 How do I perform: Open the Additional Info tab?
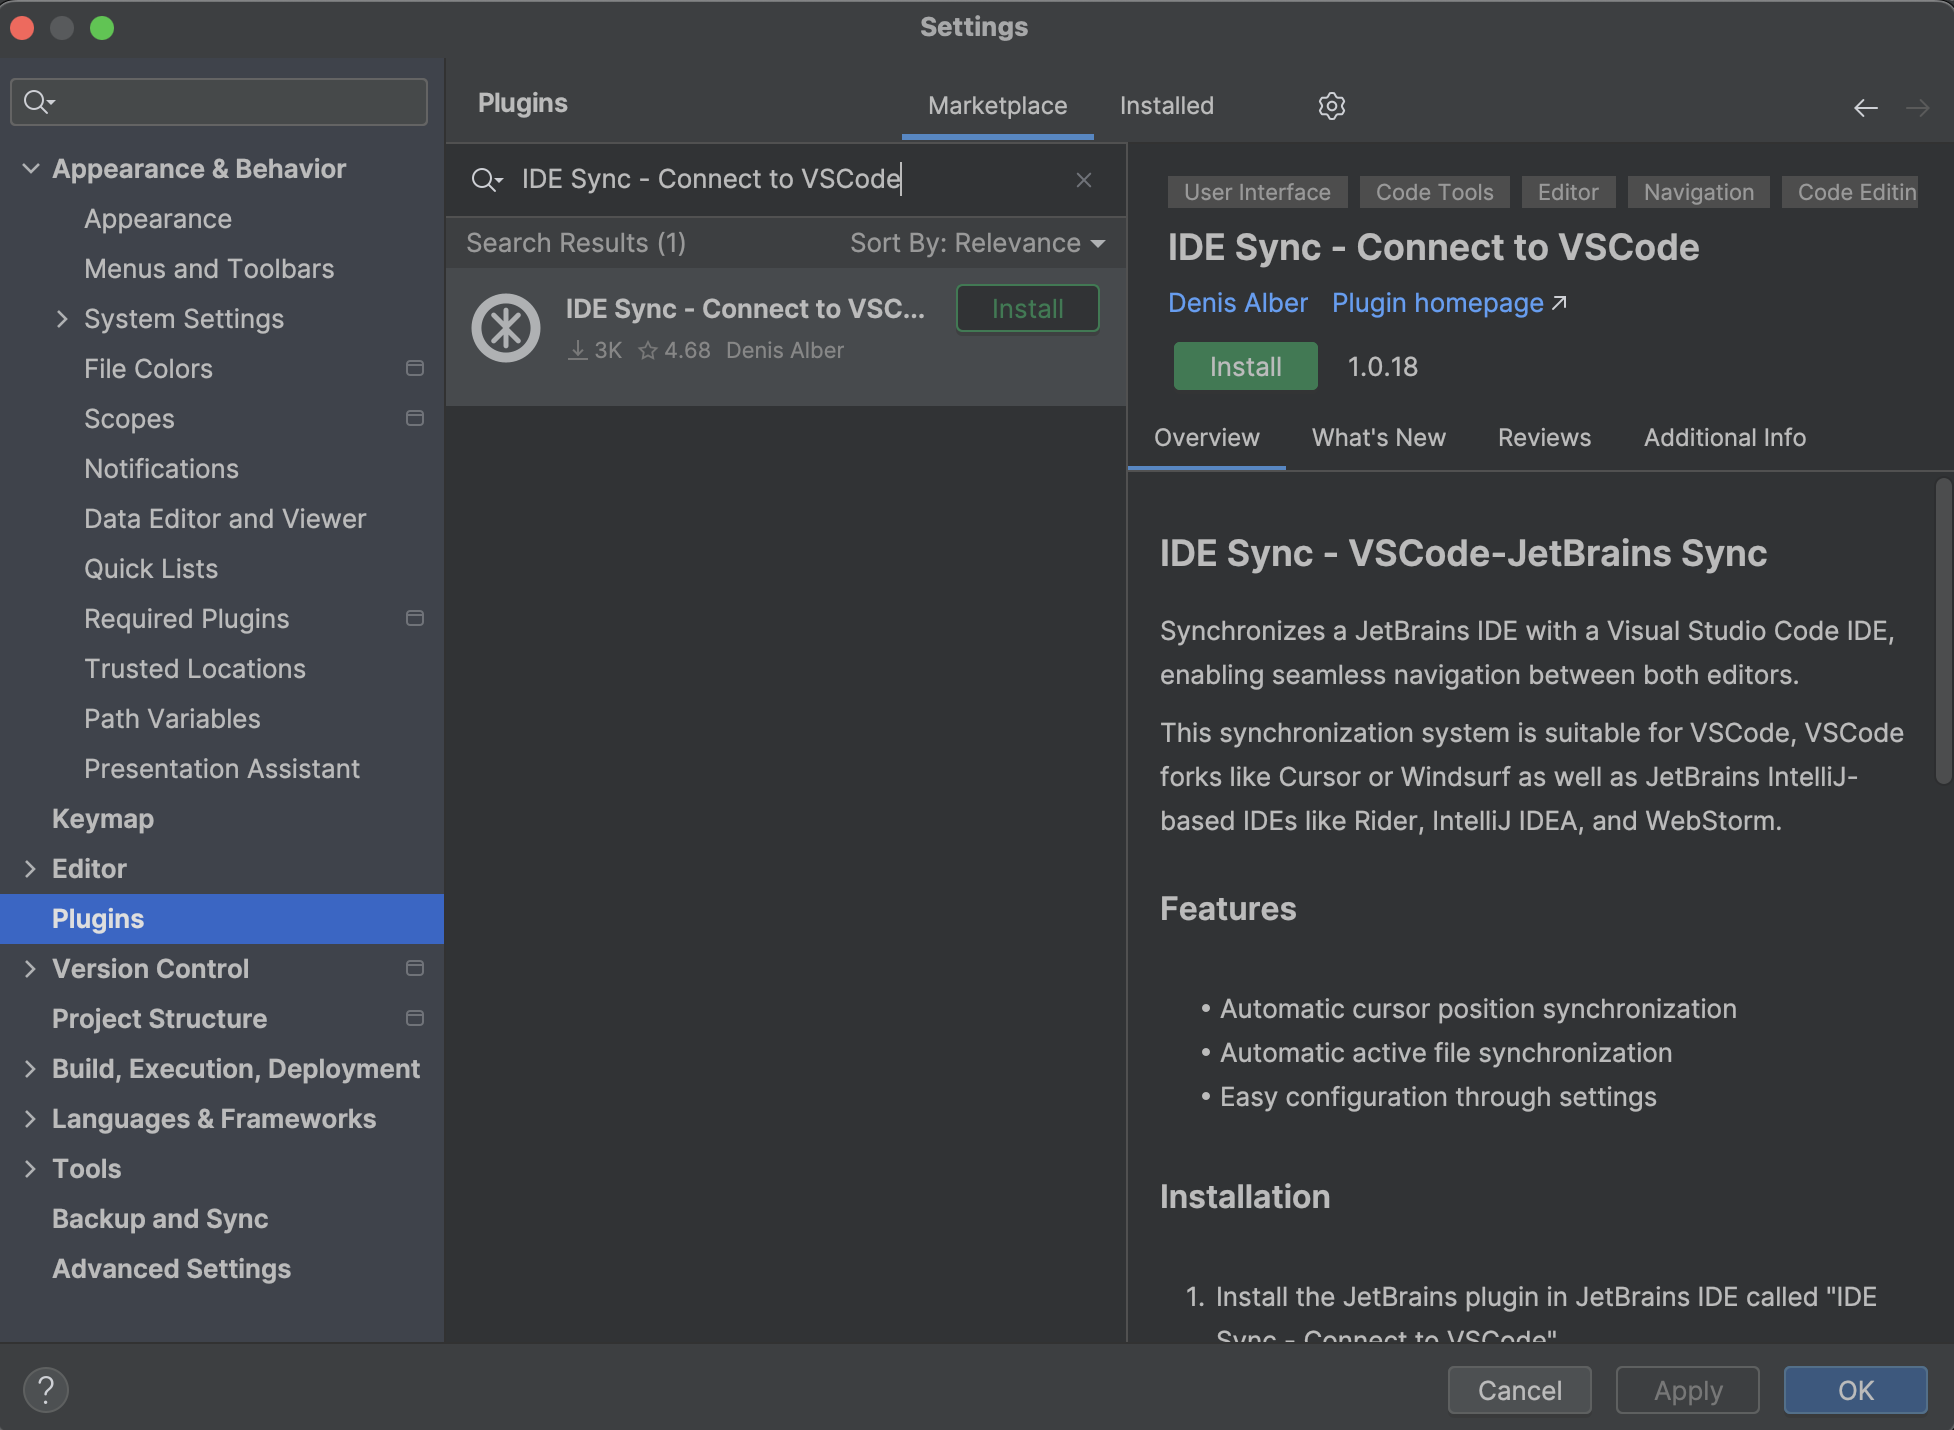1724,438
